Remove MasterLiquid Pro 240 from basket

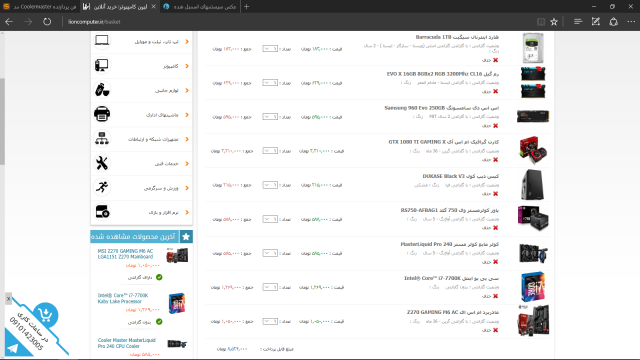495,262
